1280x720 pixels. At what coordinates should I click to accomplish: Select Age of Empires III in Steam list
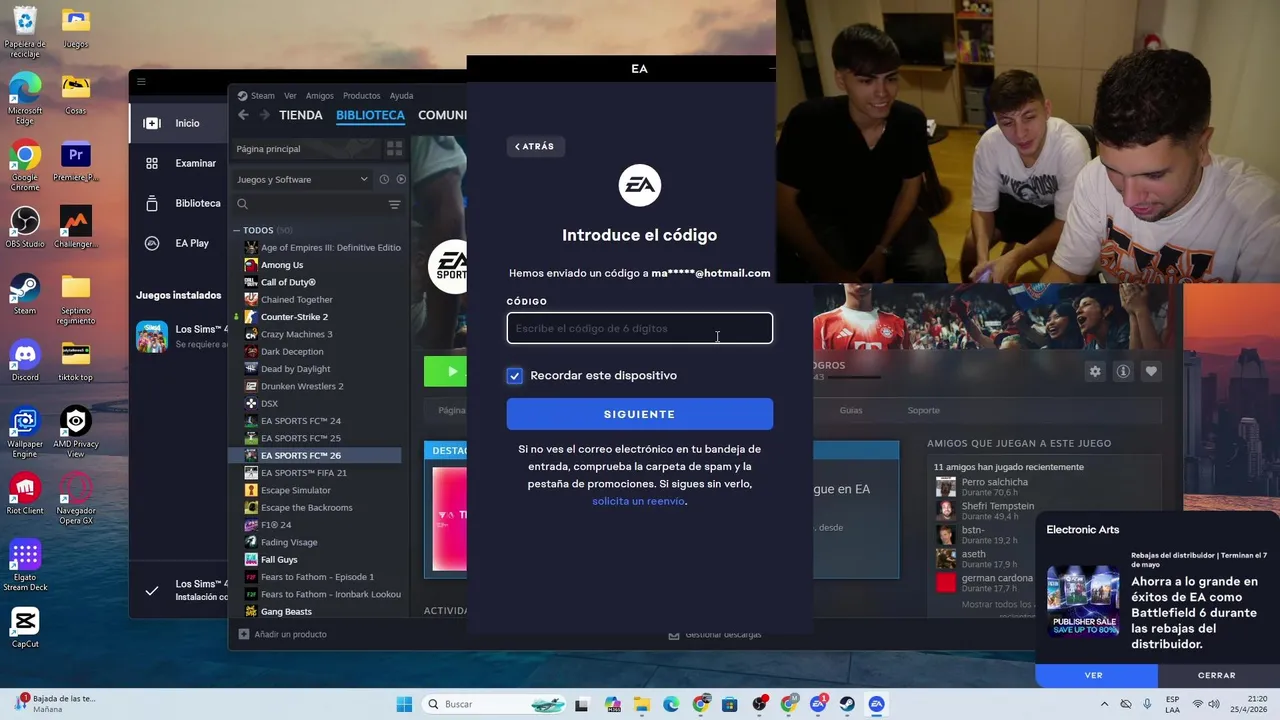click(x=322, y=248)
